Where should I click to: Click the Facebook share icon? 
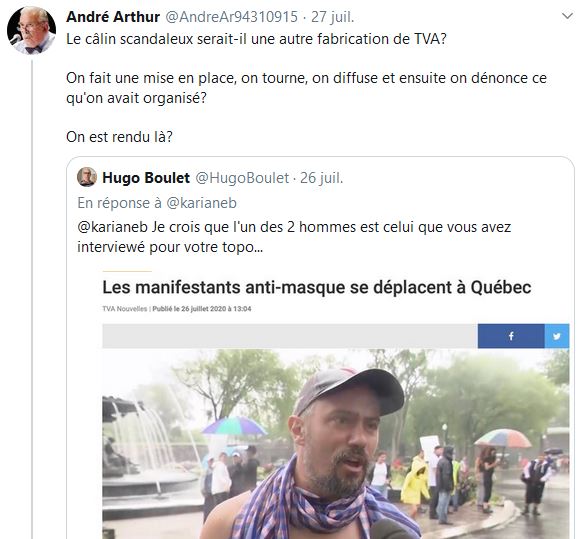point(511,336)
